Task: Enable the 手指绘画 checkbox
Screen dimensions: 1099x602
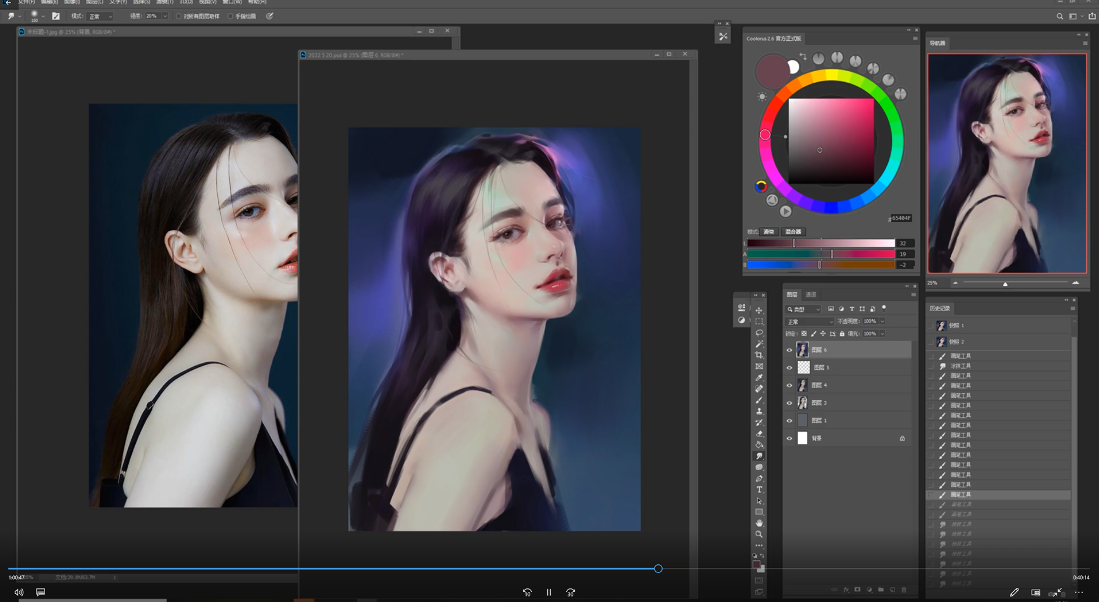Action: 230,16
